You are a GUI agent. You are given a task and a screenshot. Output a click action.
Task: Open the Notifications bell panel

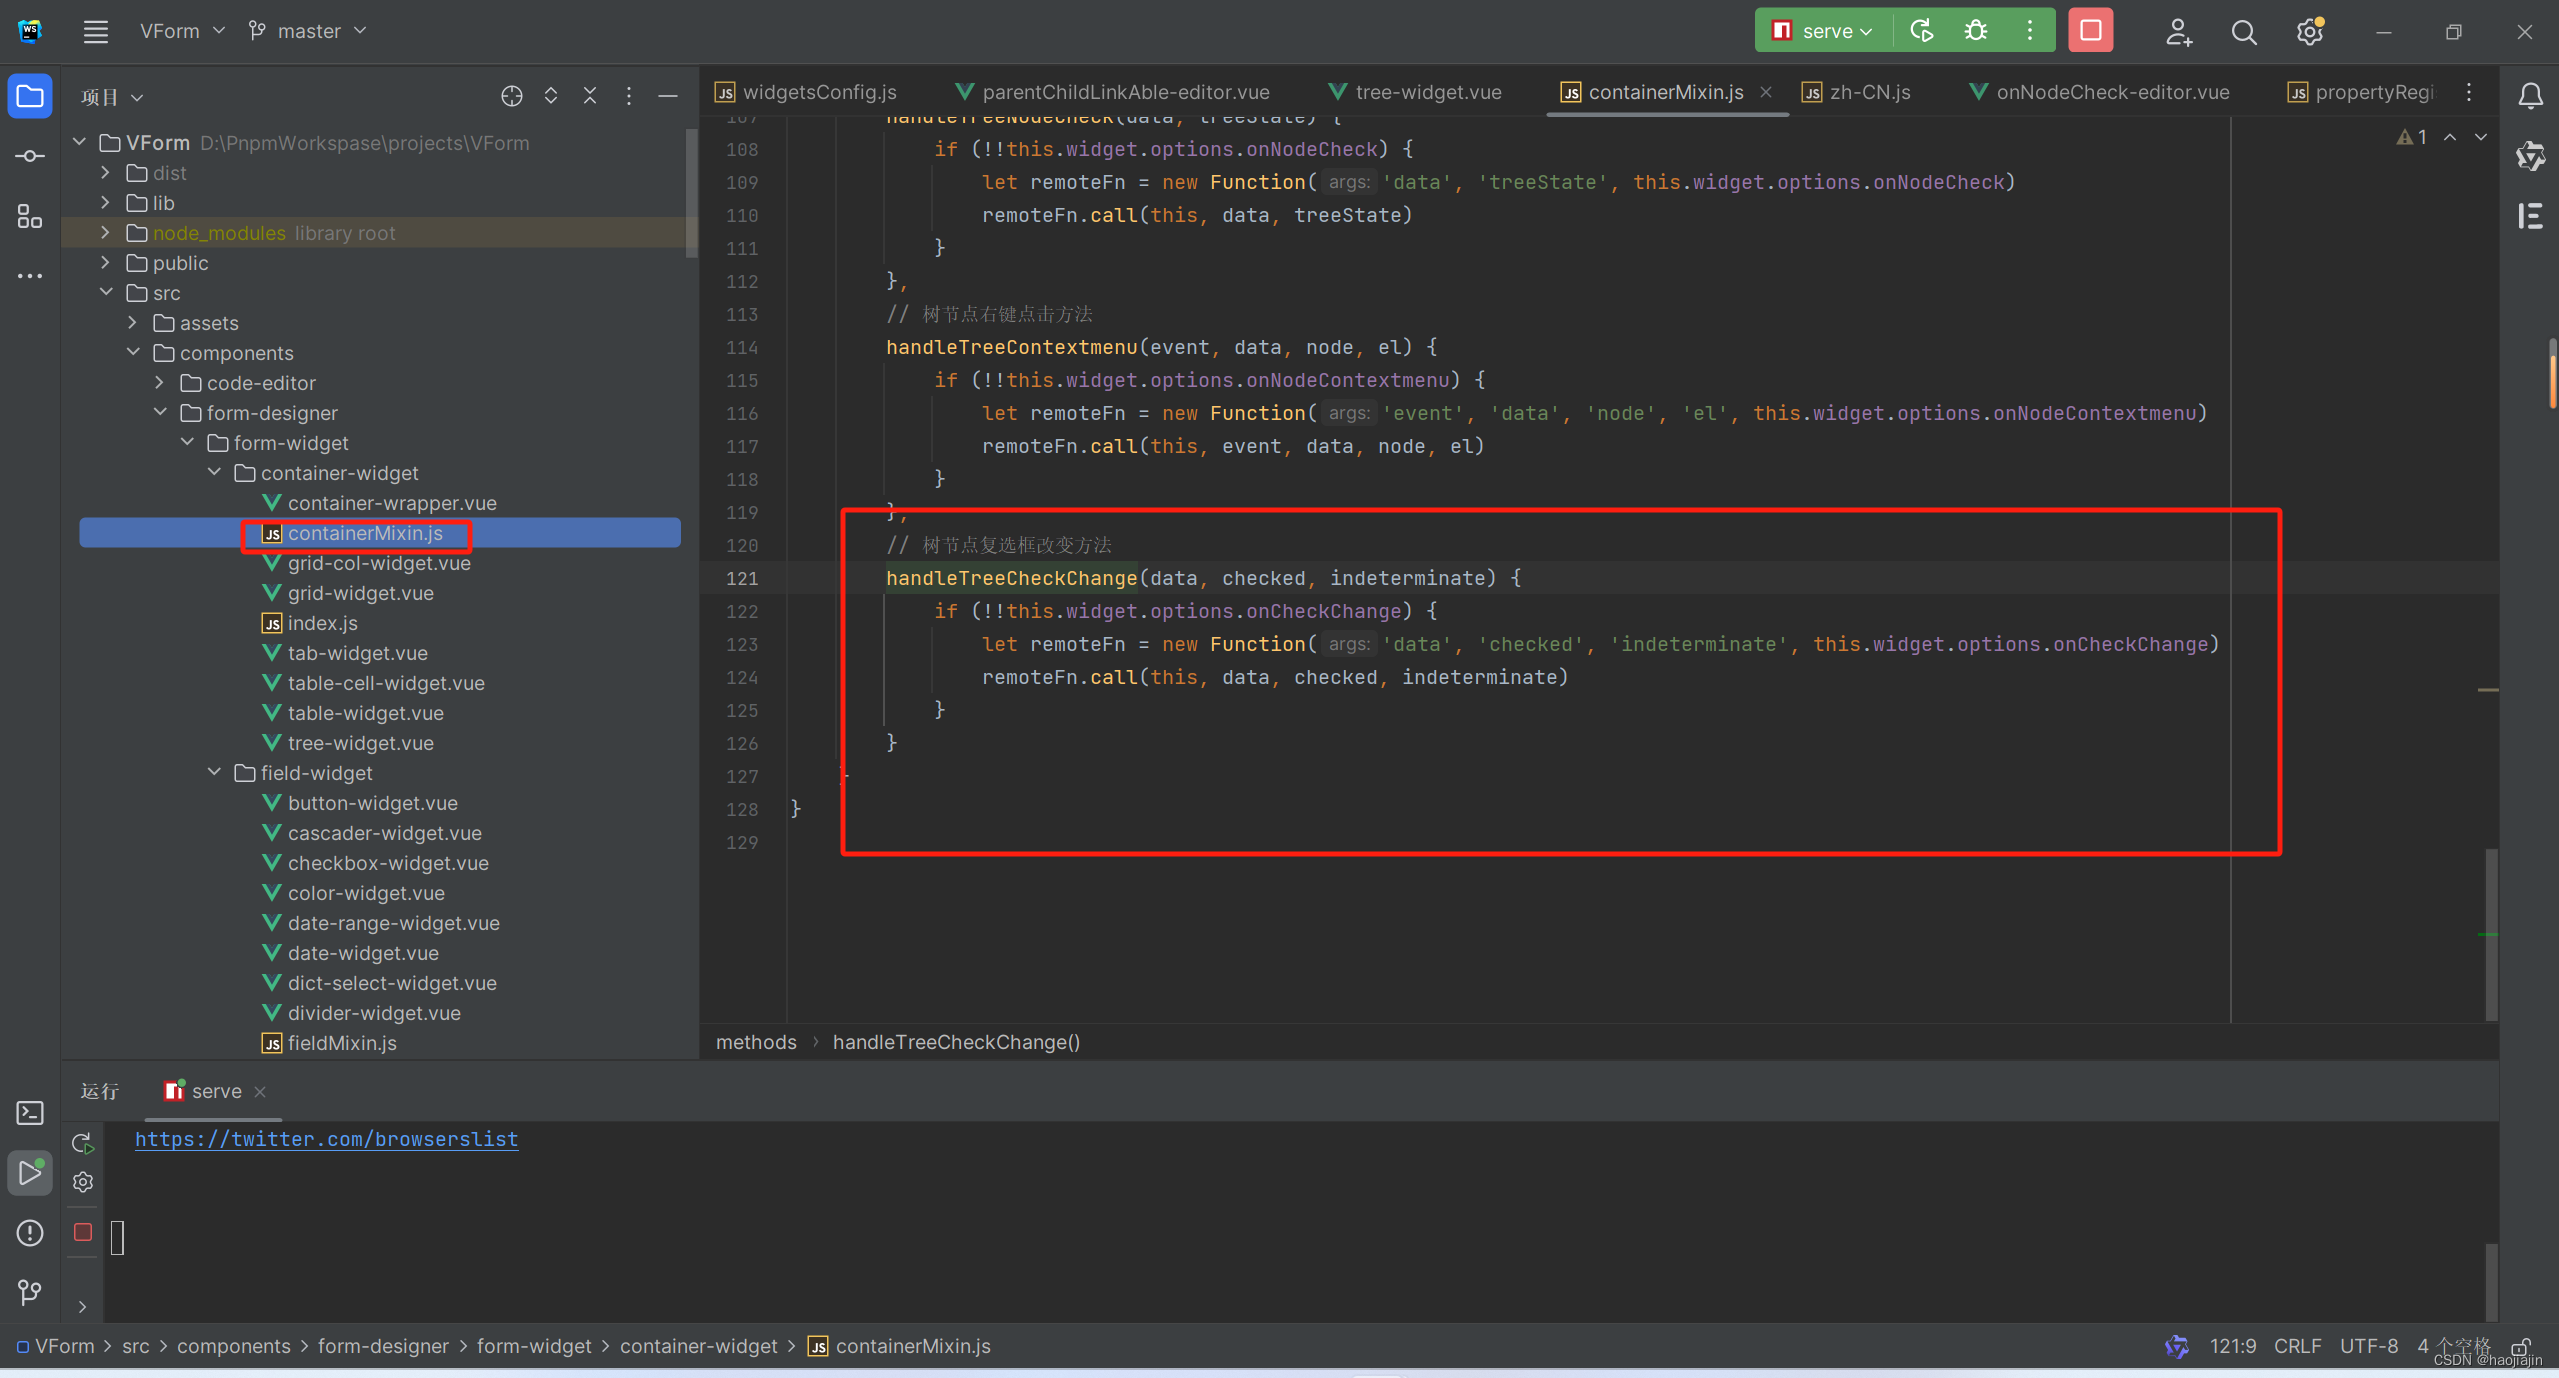click(x=2530, y=96)
